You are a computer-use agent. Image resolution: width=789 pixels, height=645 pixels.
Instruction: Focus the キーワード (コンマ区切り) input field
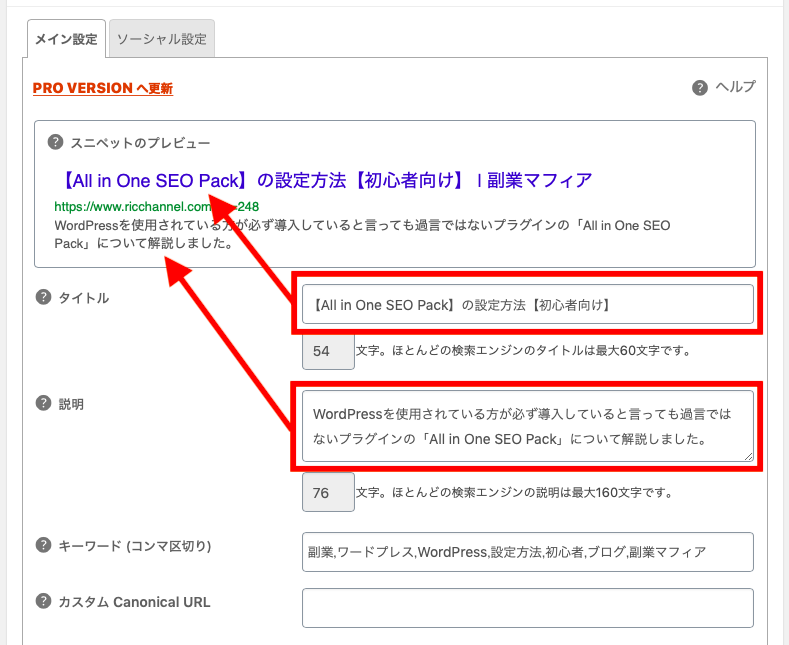528,552
